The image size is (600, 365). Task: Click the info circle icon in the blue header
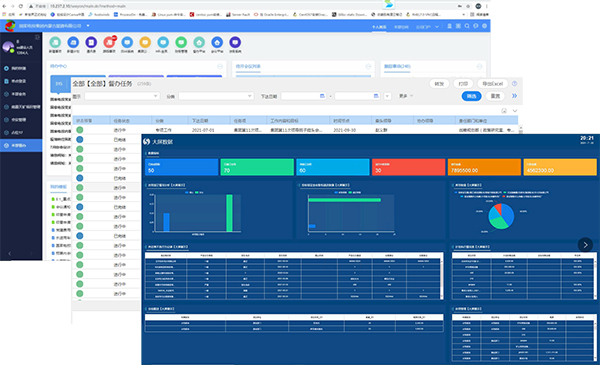click(476, 26)
